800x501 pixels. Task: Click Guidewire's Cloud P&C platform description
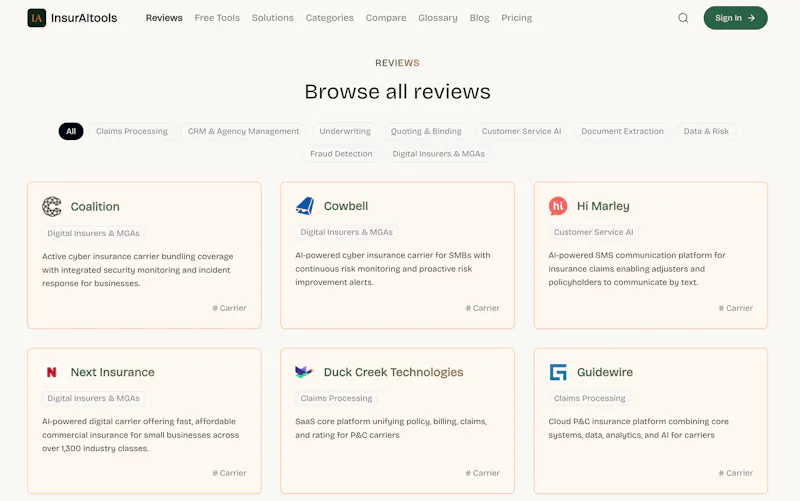[x=638, y=429]
